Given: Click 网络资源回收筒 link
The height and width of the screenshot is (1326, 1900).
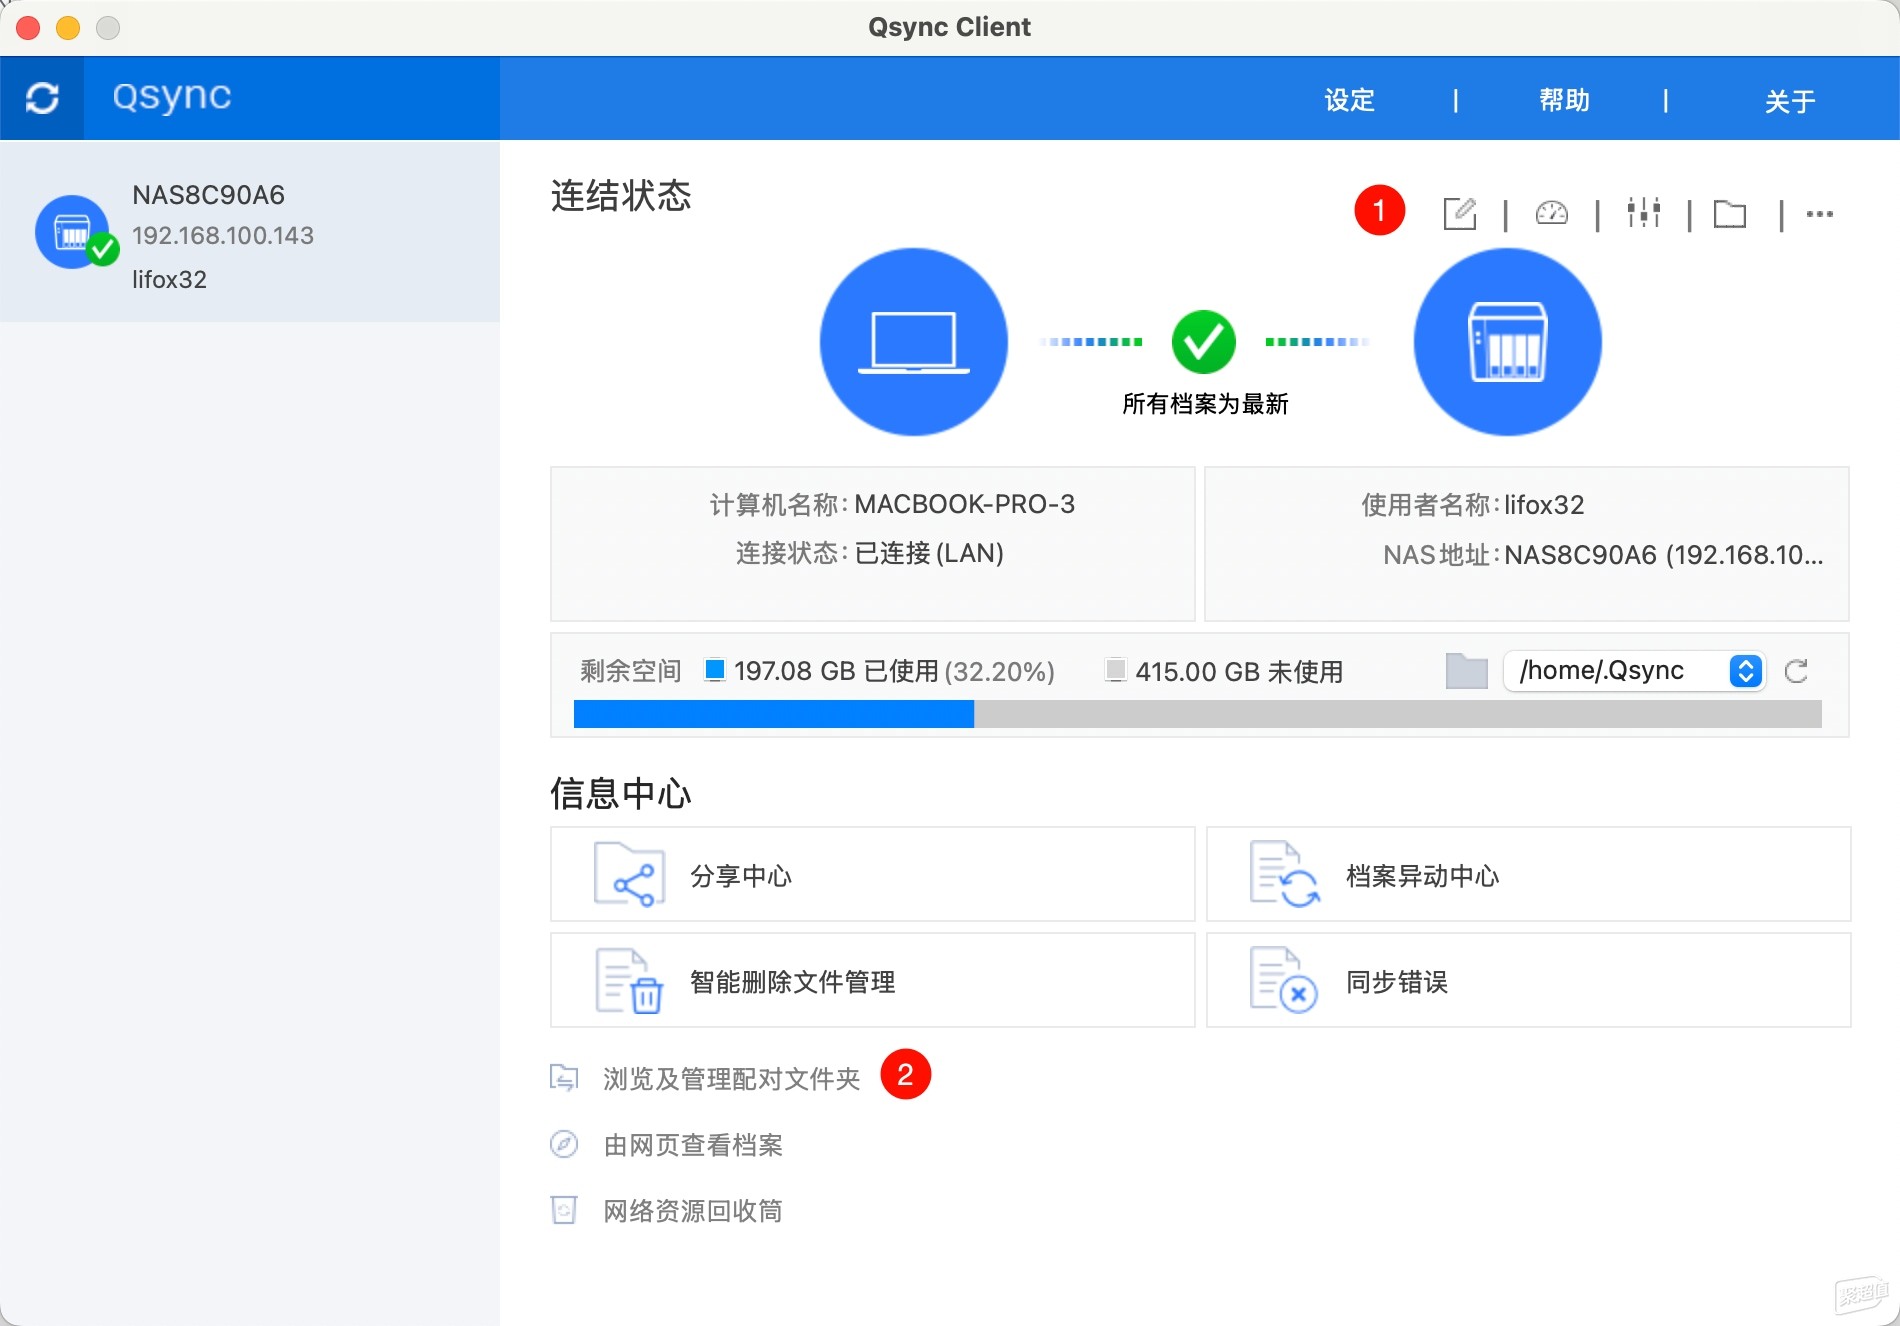Looking at the screenshot, I should (x=693, y=1211).
